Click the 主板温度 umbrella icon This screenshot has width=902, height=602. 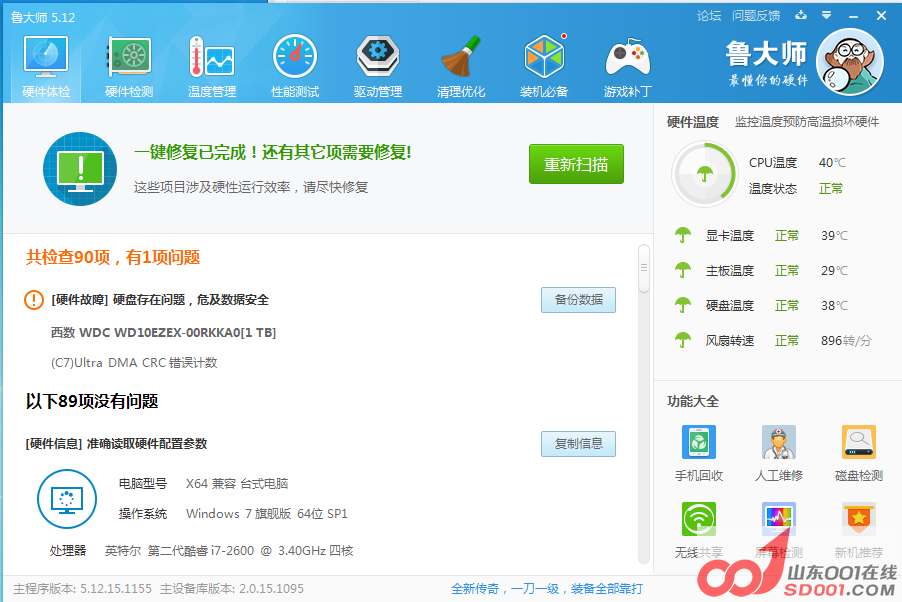coord(683,270)
